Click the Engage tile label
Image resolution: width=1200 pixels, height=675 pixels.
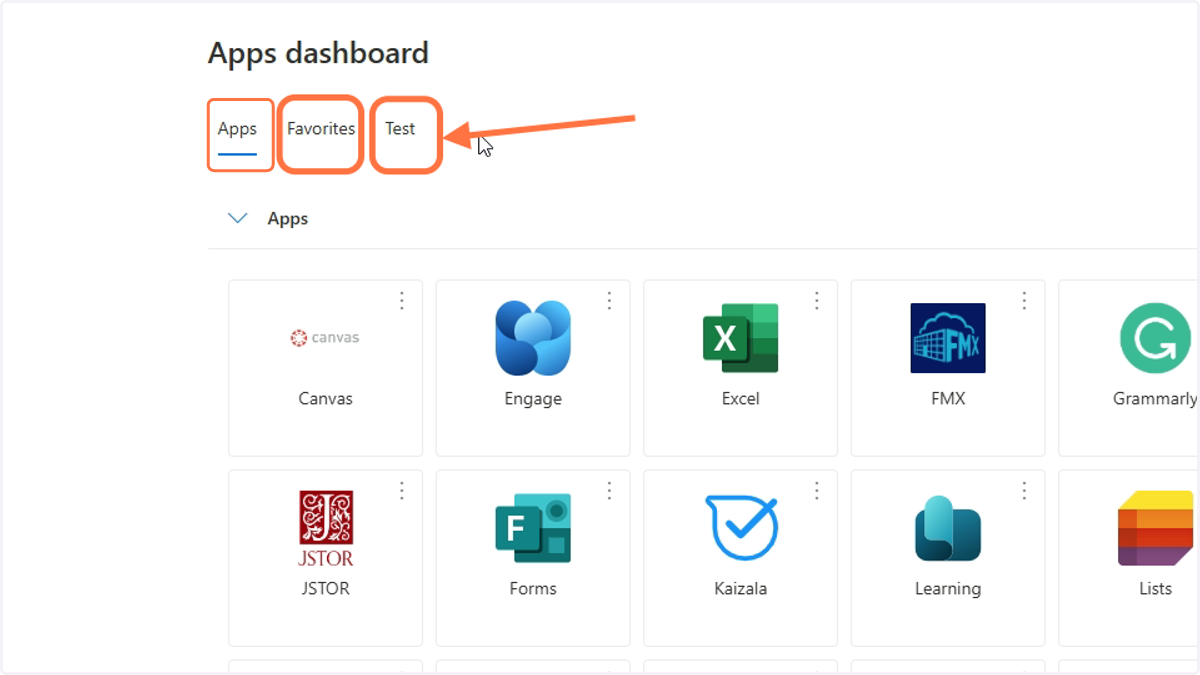coord(533,399)
